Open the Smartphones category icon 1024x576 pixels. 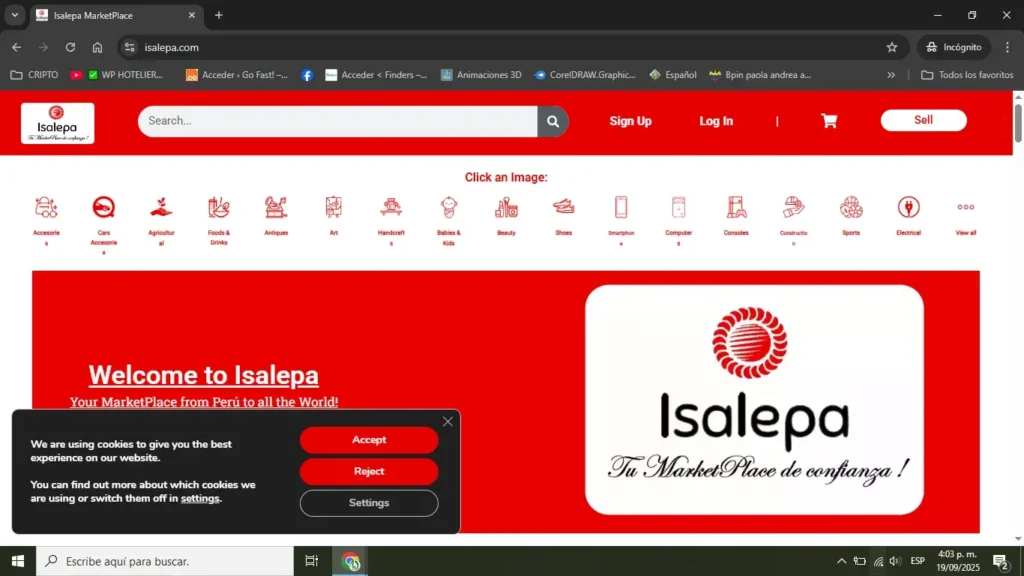tap(621, 208)
